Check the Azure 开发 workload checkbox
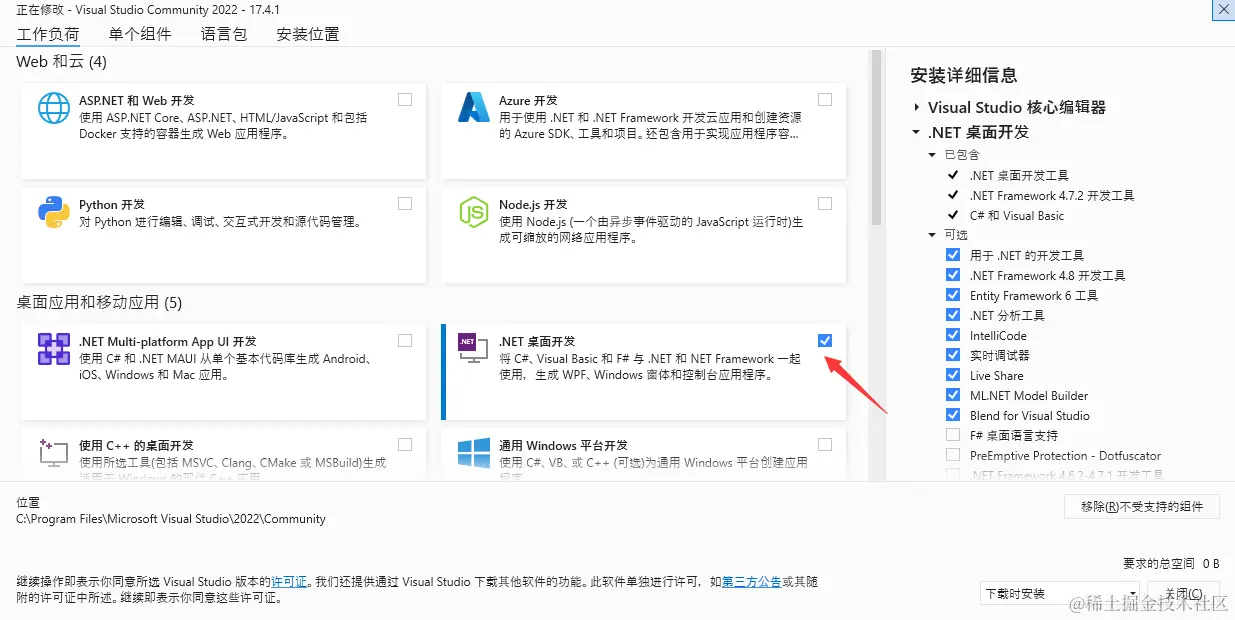Screen dimensions: 1235x620 coord(825,99)
